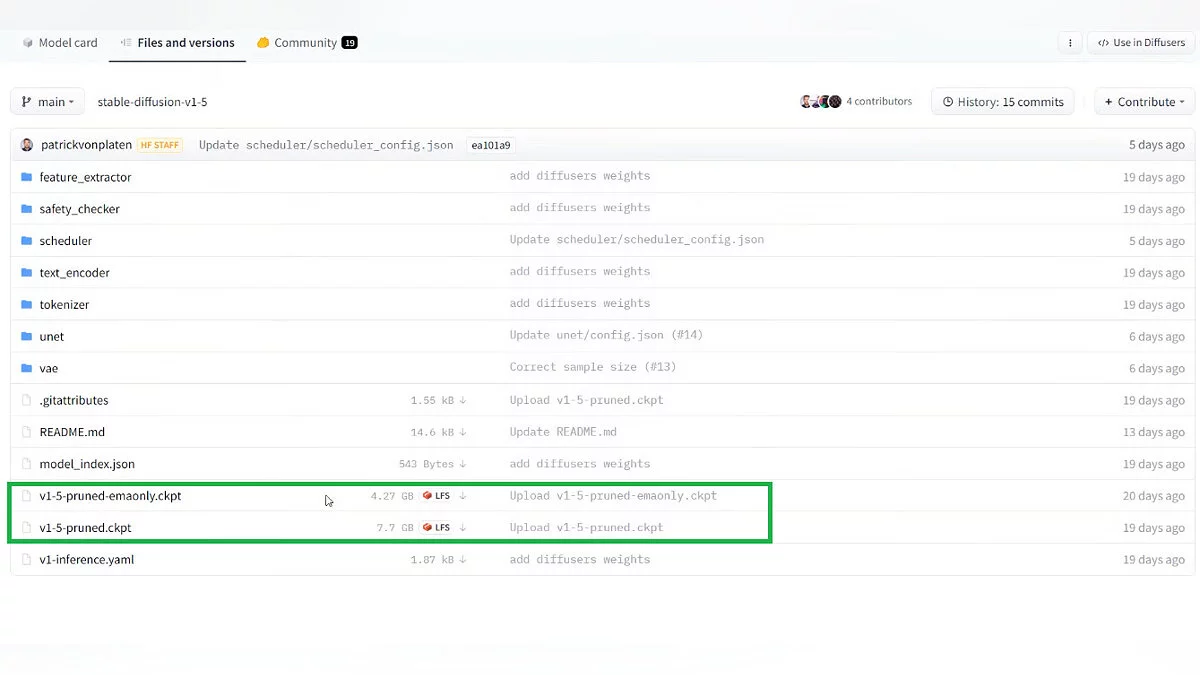This screenshot has height=675, width=1200.
Task: Click the scheduler folder icon
Action: click(27, 241)
